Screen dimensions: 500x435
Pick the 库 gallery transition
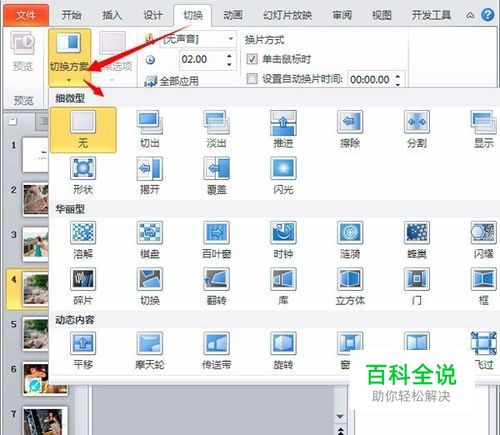pos(283,287)
